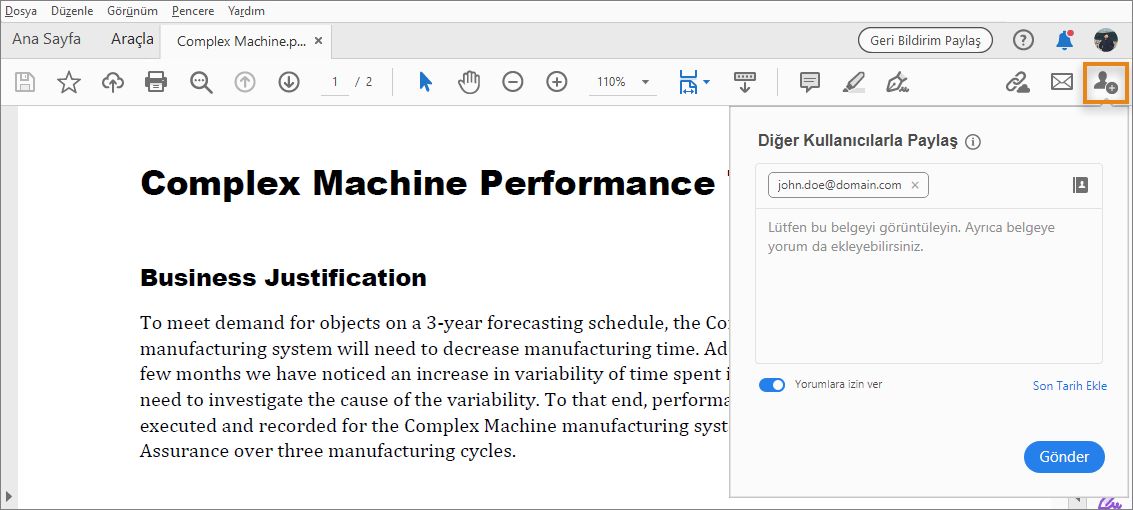The width and height of the screenshot is (1133, 510).
Task: Click the Business Justification heading
Action: coord(283,277)
